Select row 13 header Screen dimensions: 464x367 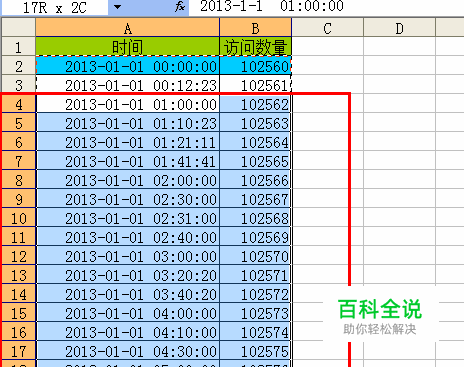click(x=19, y=275)
